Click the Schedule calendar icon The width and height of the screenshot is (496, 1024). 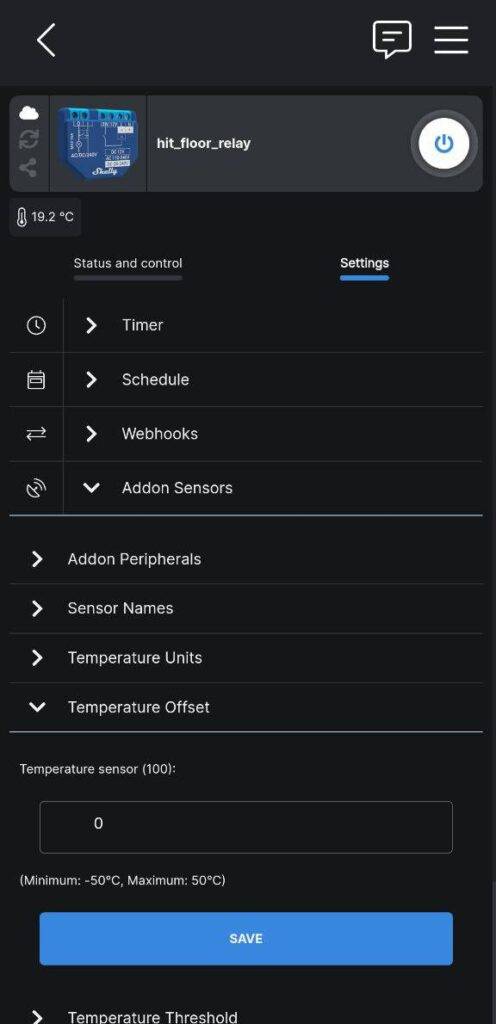coord(36,379)
